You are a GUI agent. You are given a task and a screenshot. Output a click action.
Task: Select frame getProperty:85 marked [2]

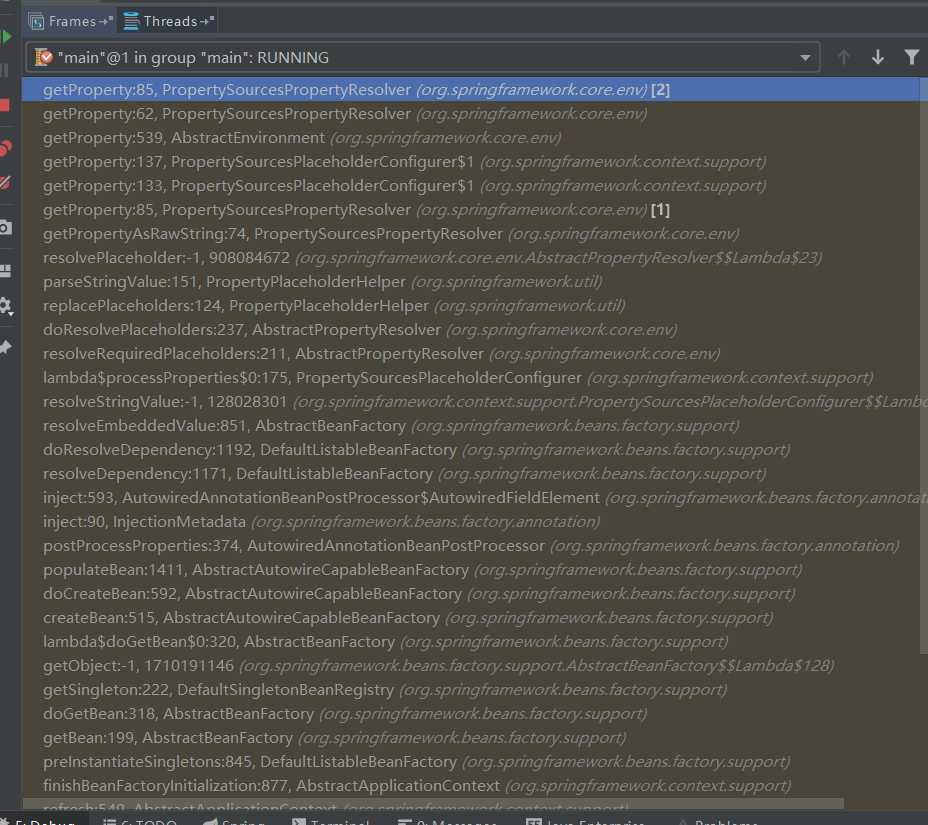(471, 89)
